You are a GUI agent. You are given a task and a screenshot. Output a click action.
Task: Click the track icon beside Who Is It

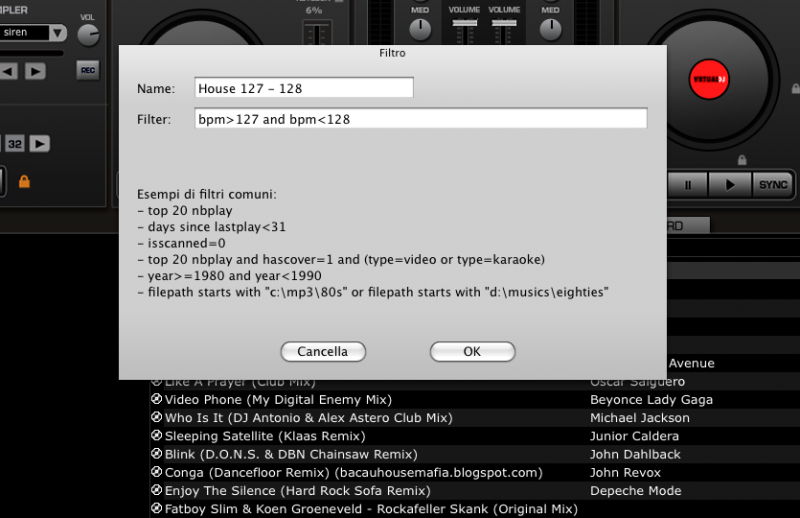pos(157,417)
